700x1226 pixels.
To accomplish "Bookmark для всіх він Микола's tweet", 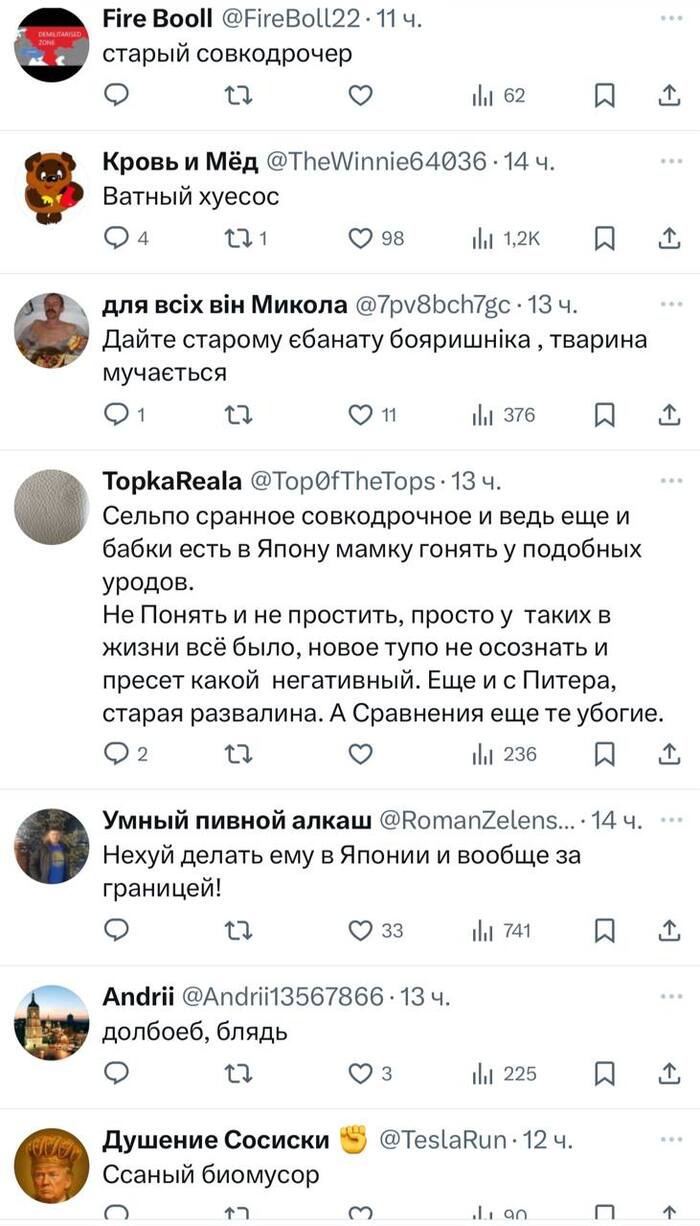I will pos(604,415).
